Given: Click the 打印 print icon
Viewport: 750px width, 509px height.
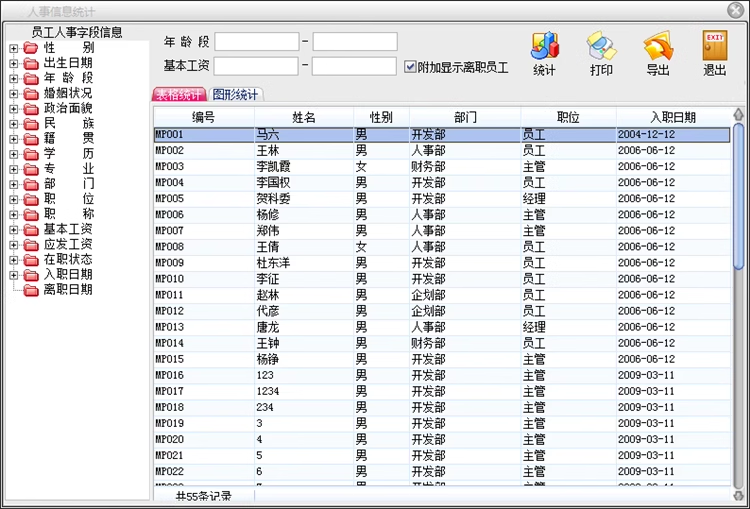Looking at the screenshot, I should pyautogui.click(x=601, y=46).
